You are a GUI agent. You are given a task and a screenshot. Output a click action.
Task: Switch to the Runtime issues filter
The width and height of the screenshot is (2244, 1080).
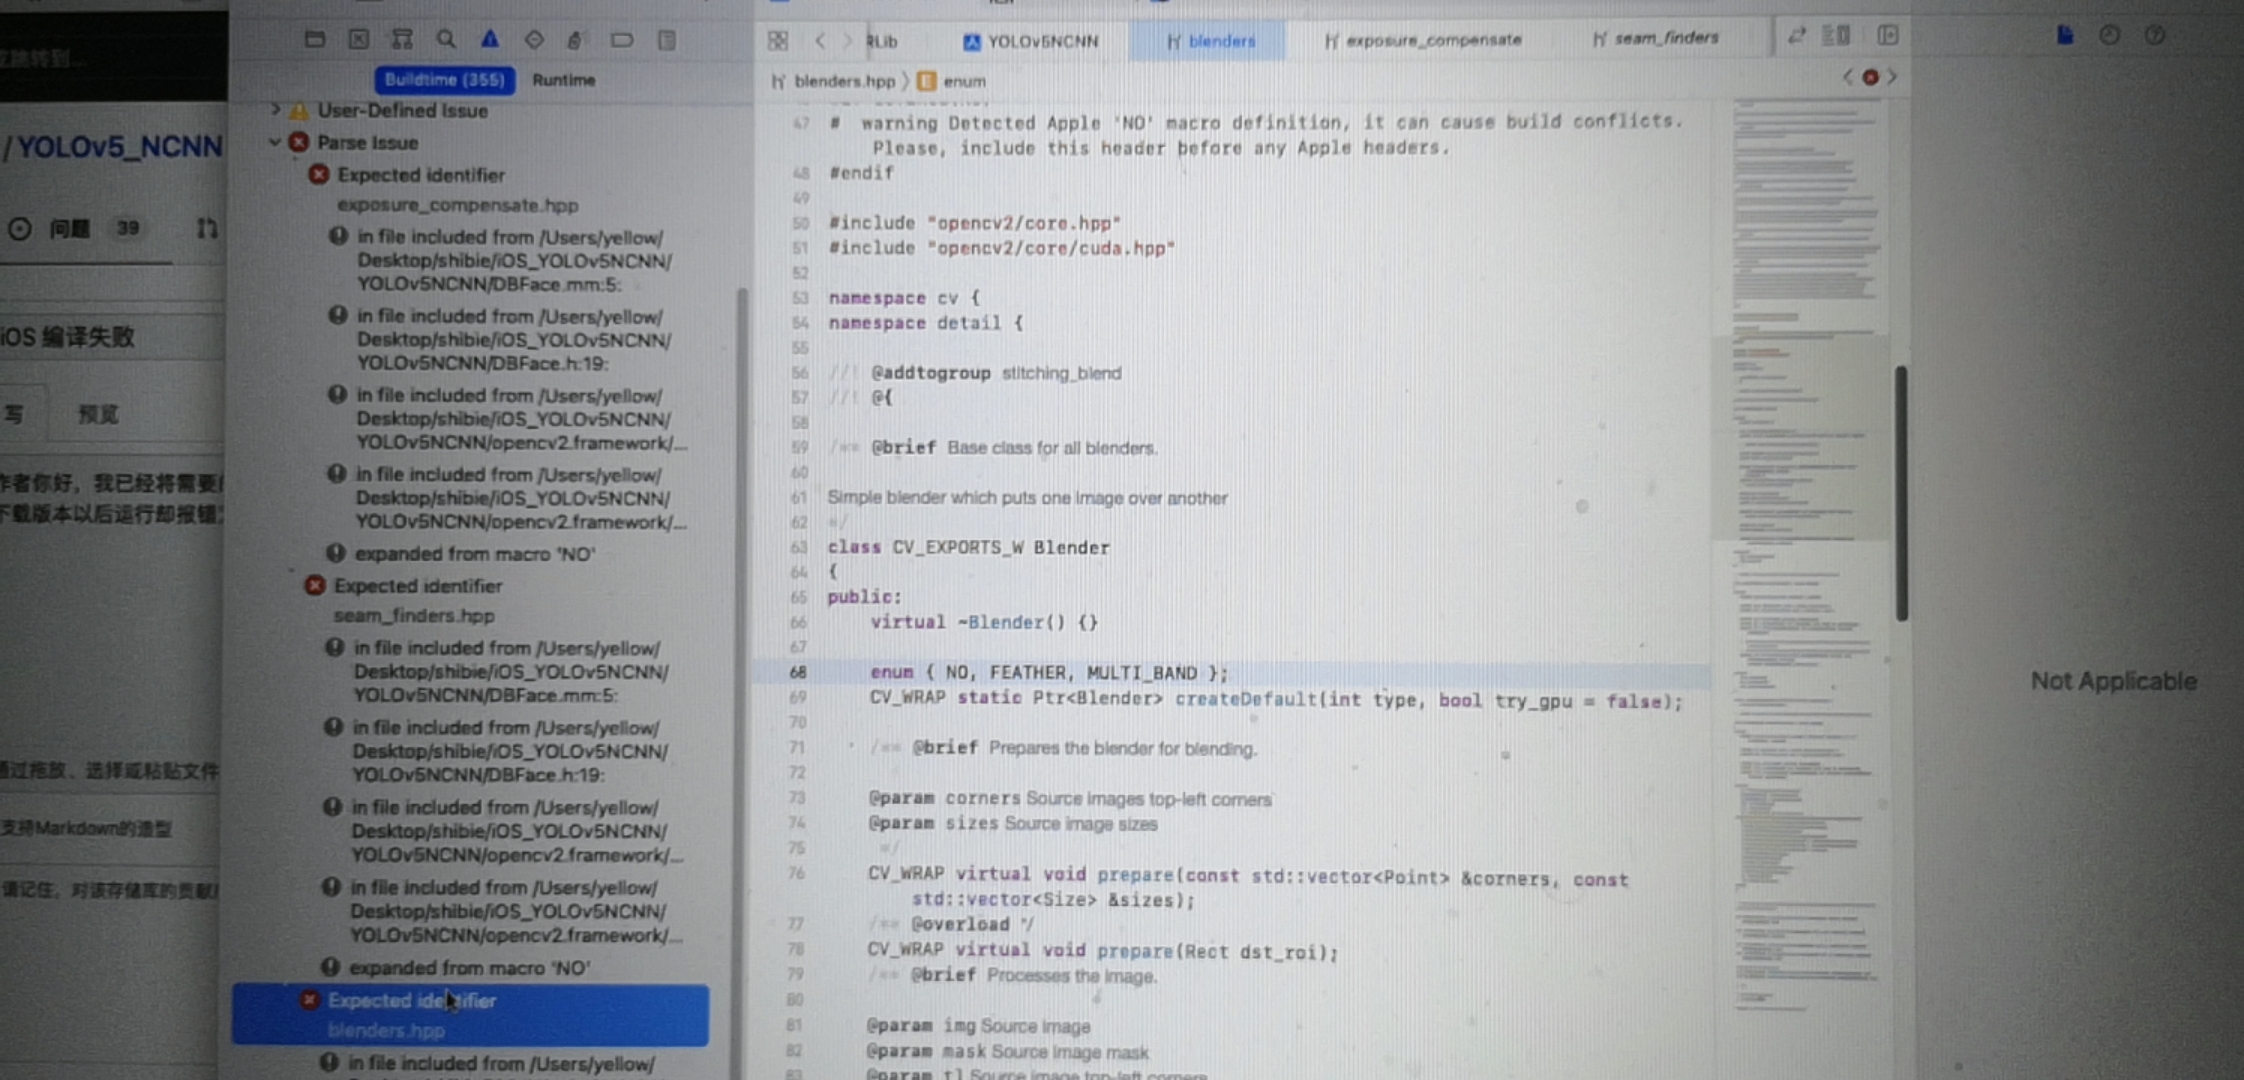click(563, 80)
